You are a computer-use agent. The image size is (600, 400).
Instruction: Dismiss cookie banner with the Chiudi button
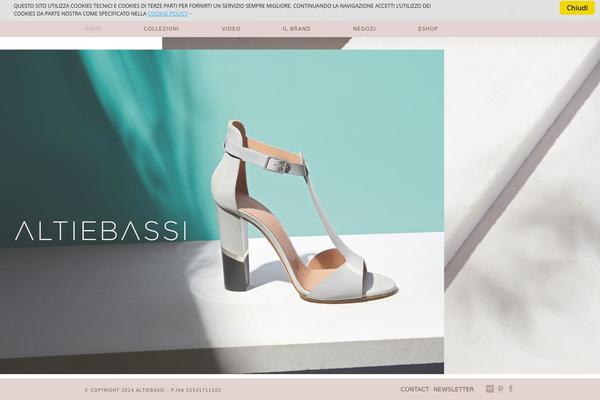click(577, 8)
